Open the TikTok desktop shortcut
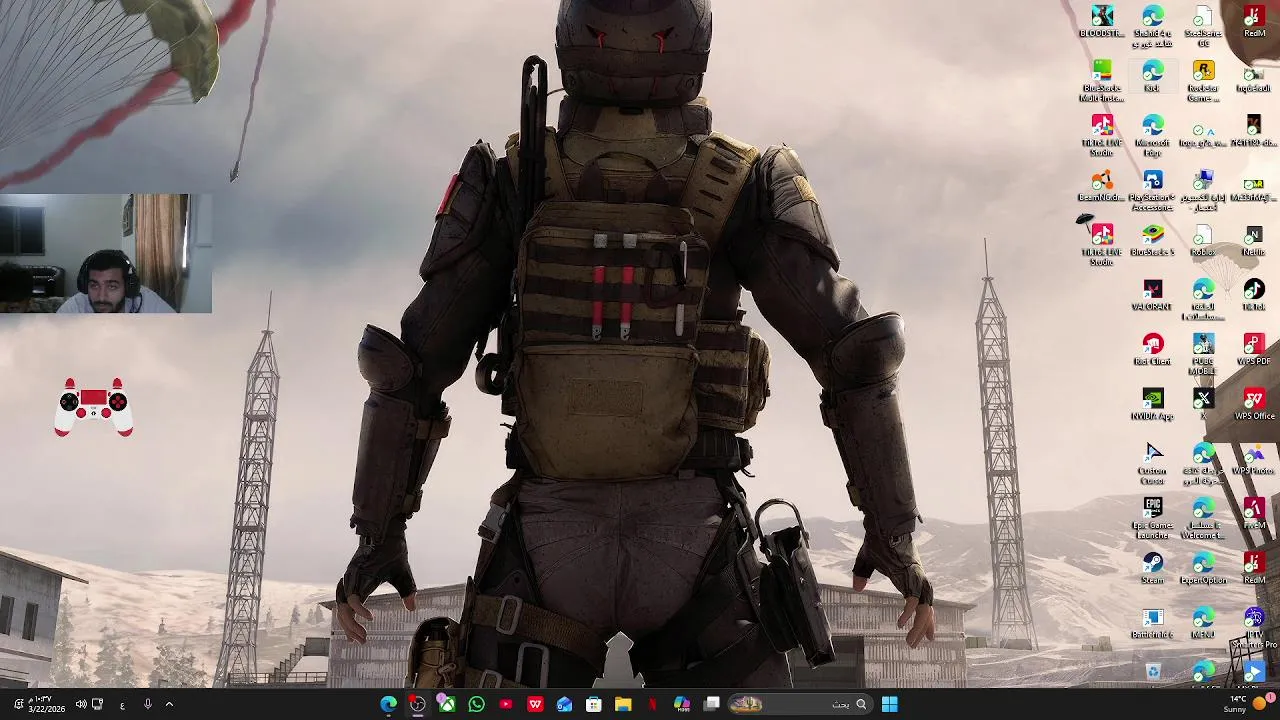 (1254, 295)
